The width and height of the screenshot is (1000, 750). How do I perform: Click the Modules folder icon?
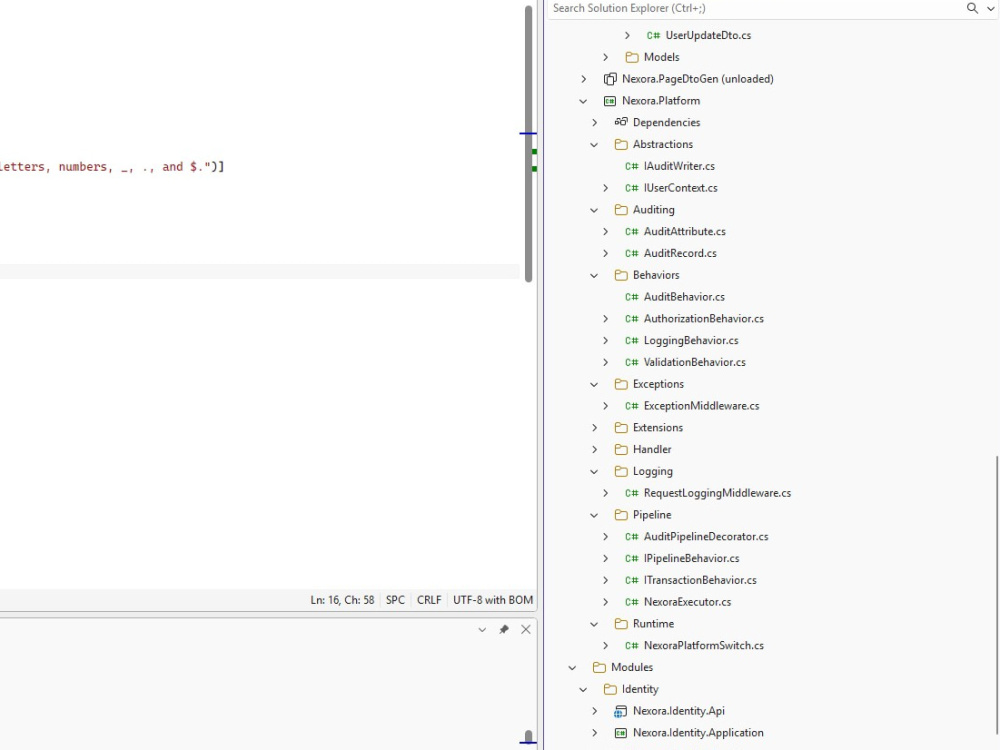(x=599, y=667)
